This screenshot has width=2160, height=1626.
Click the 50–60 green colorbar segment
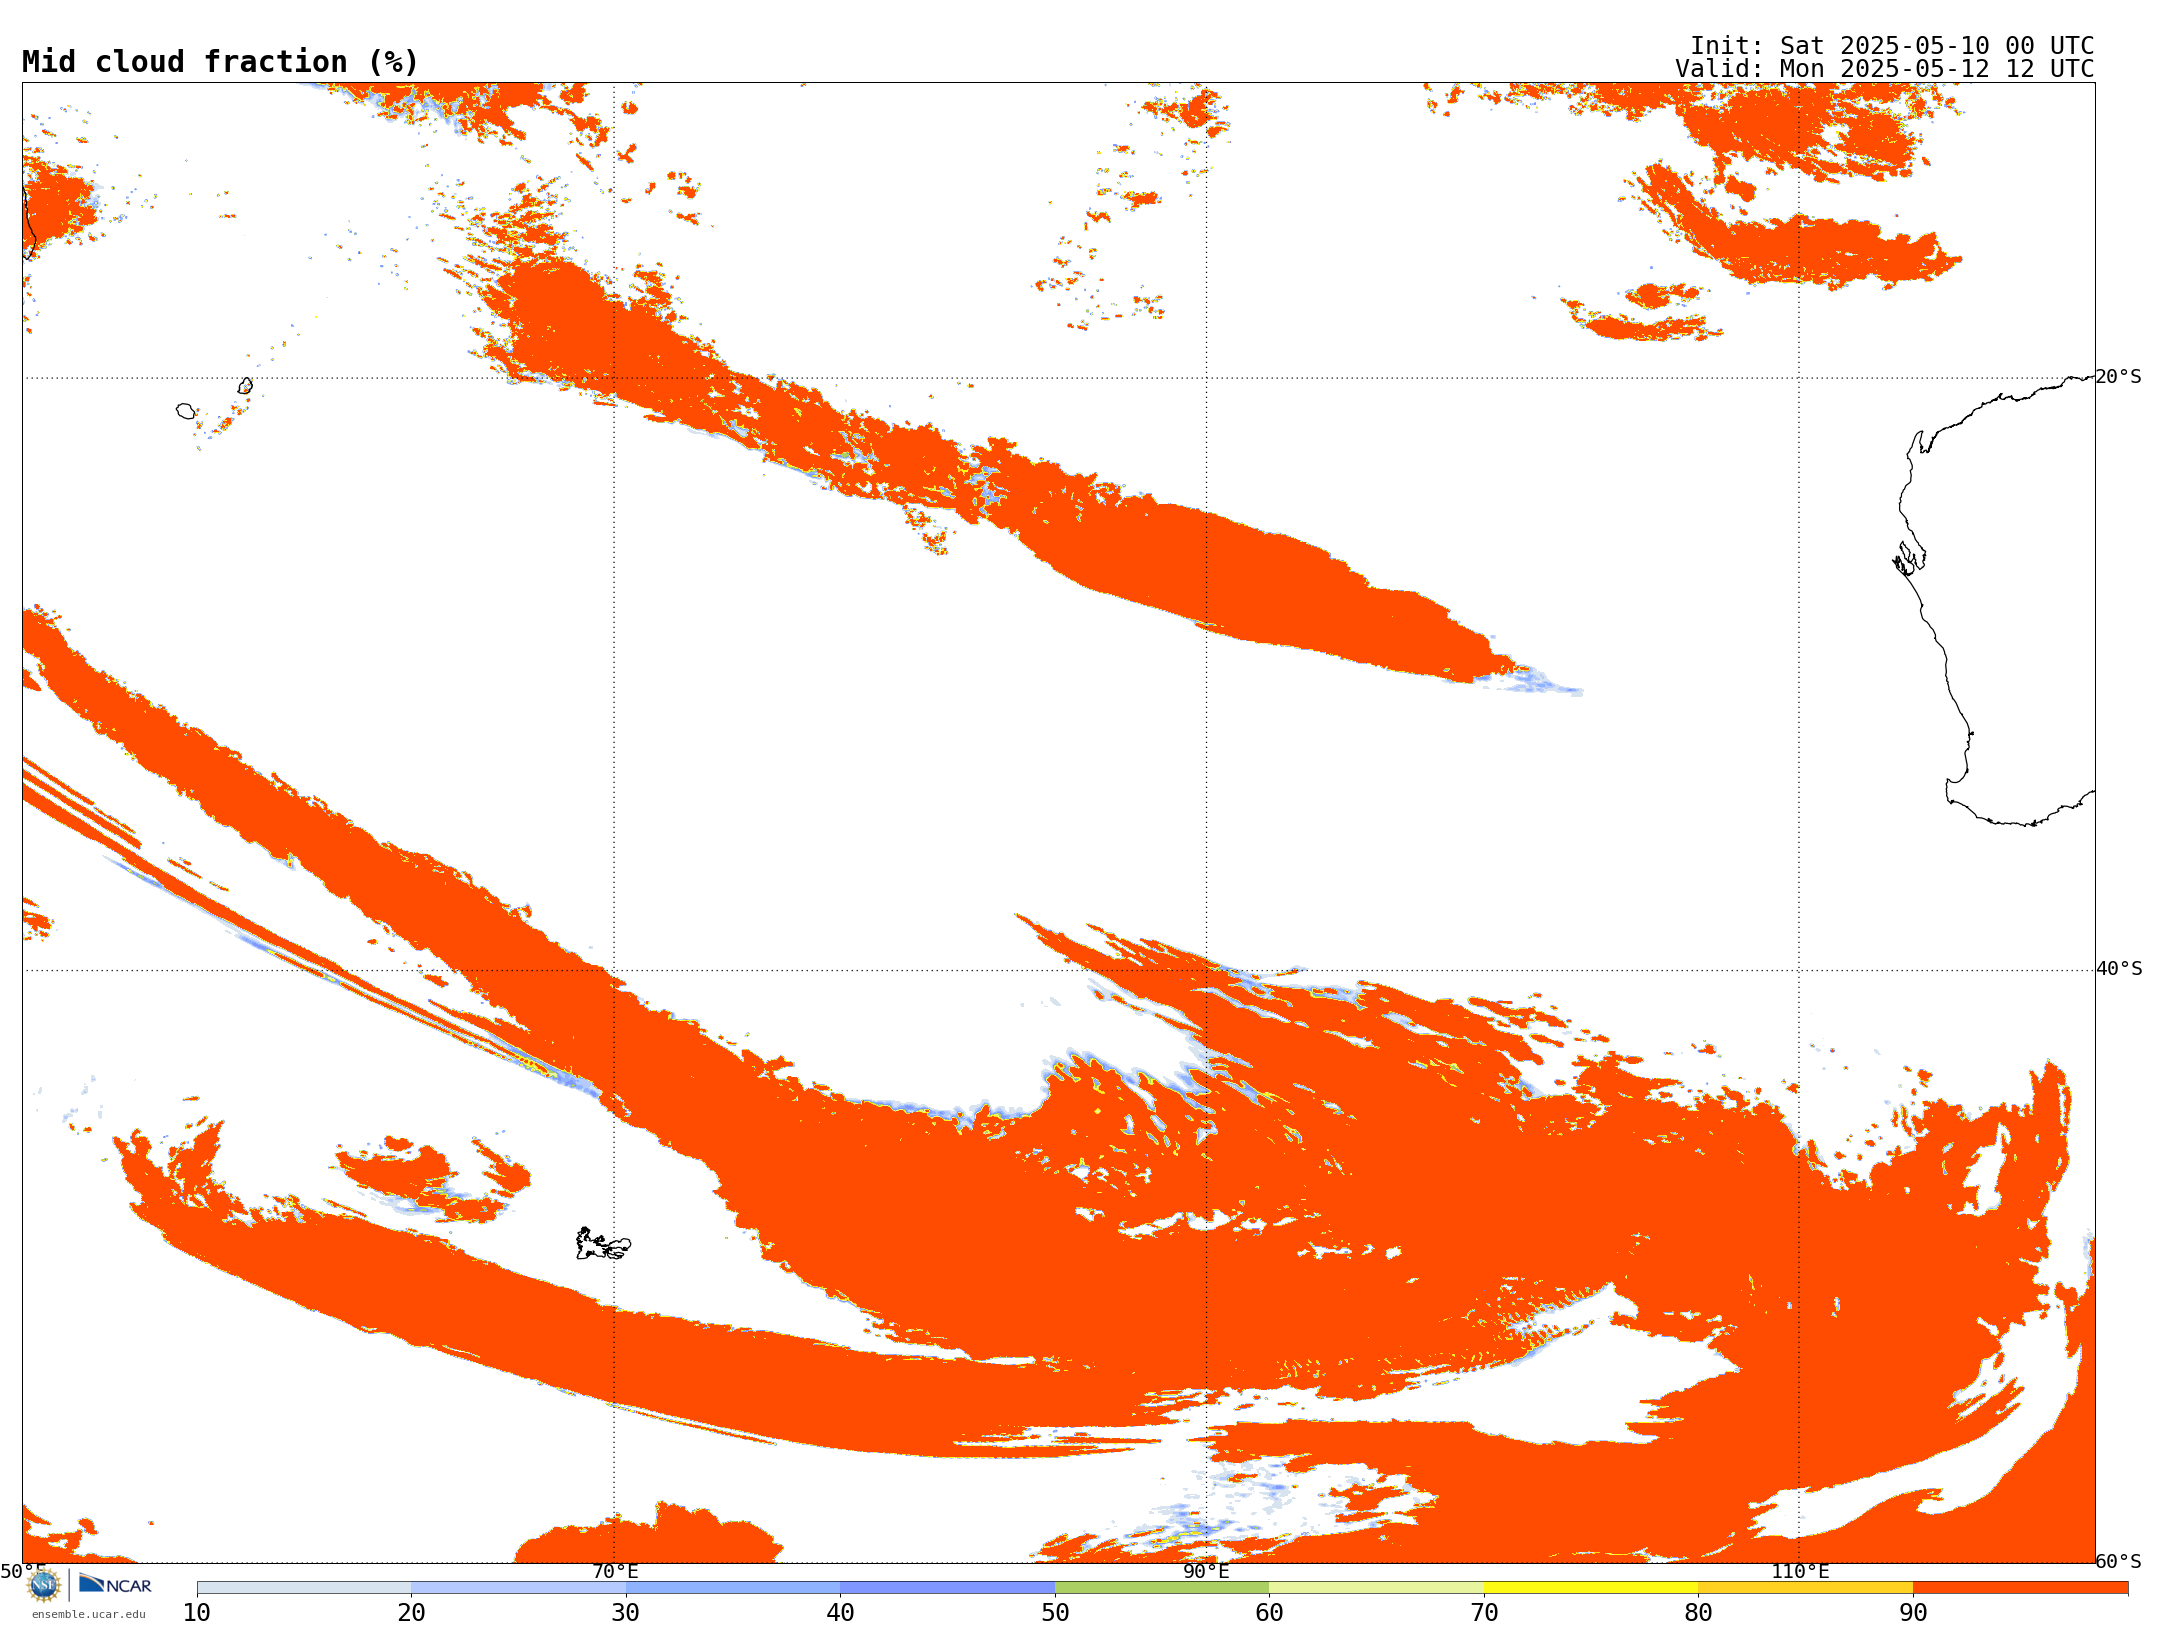(x=1162, y=1588)
